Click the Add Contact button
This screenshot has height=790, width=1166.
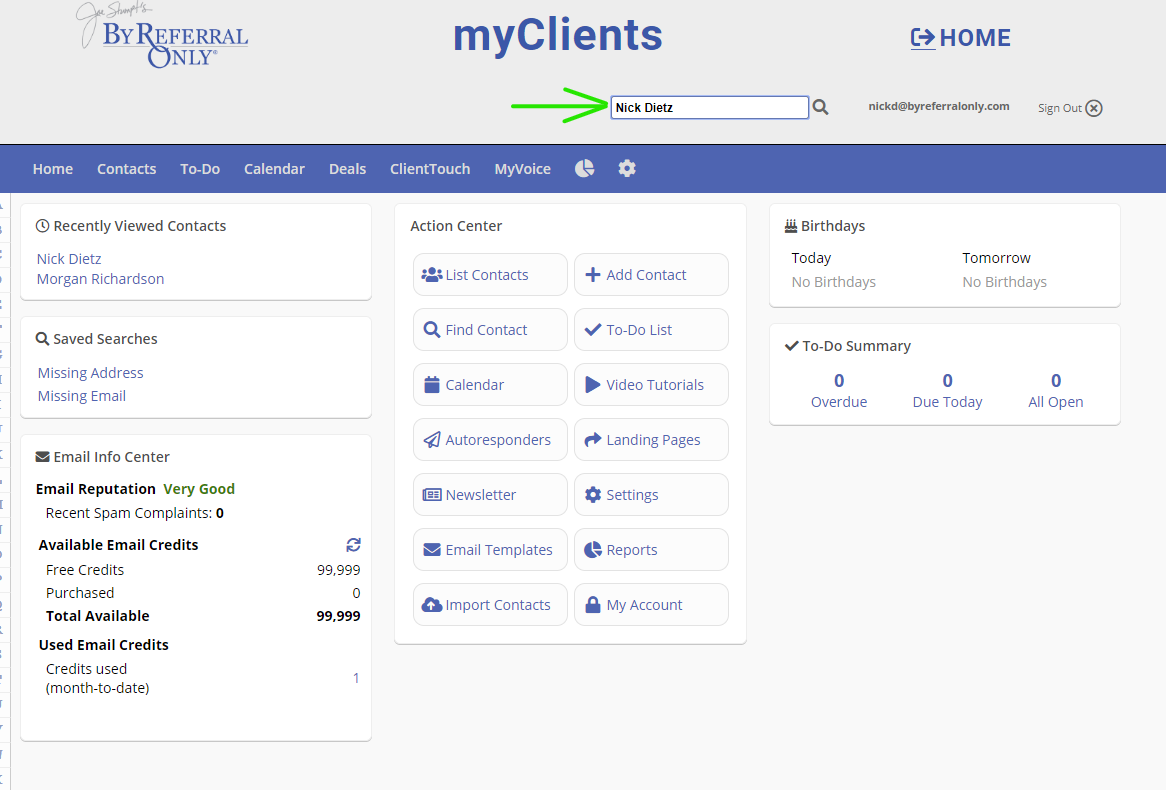[x=651, y=274]
